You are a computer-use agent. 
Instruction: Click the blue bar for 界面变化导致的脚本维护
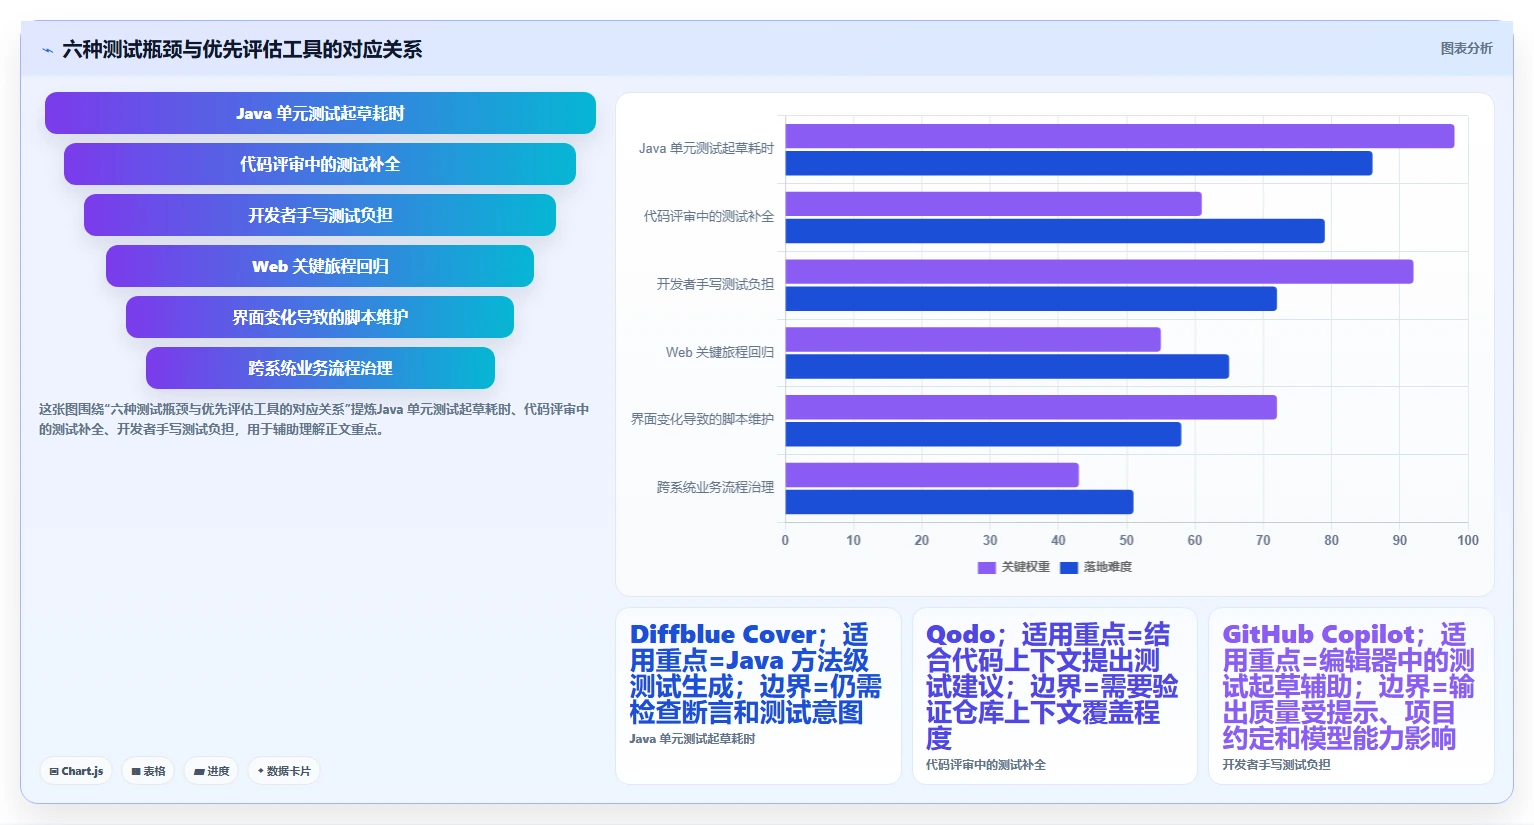[x=983, y=434]
